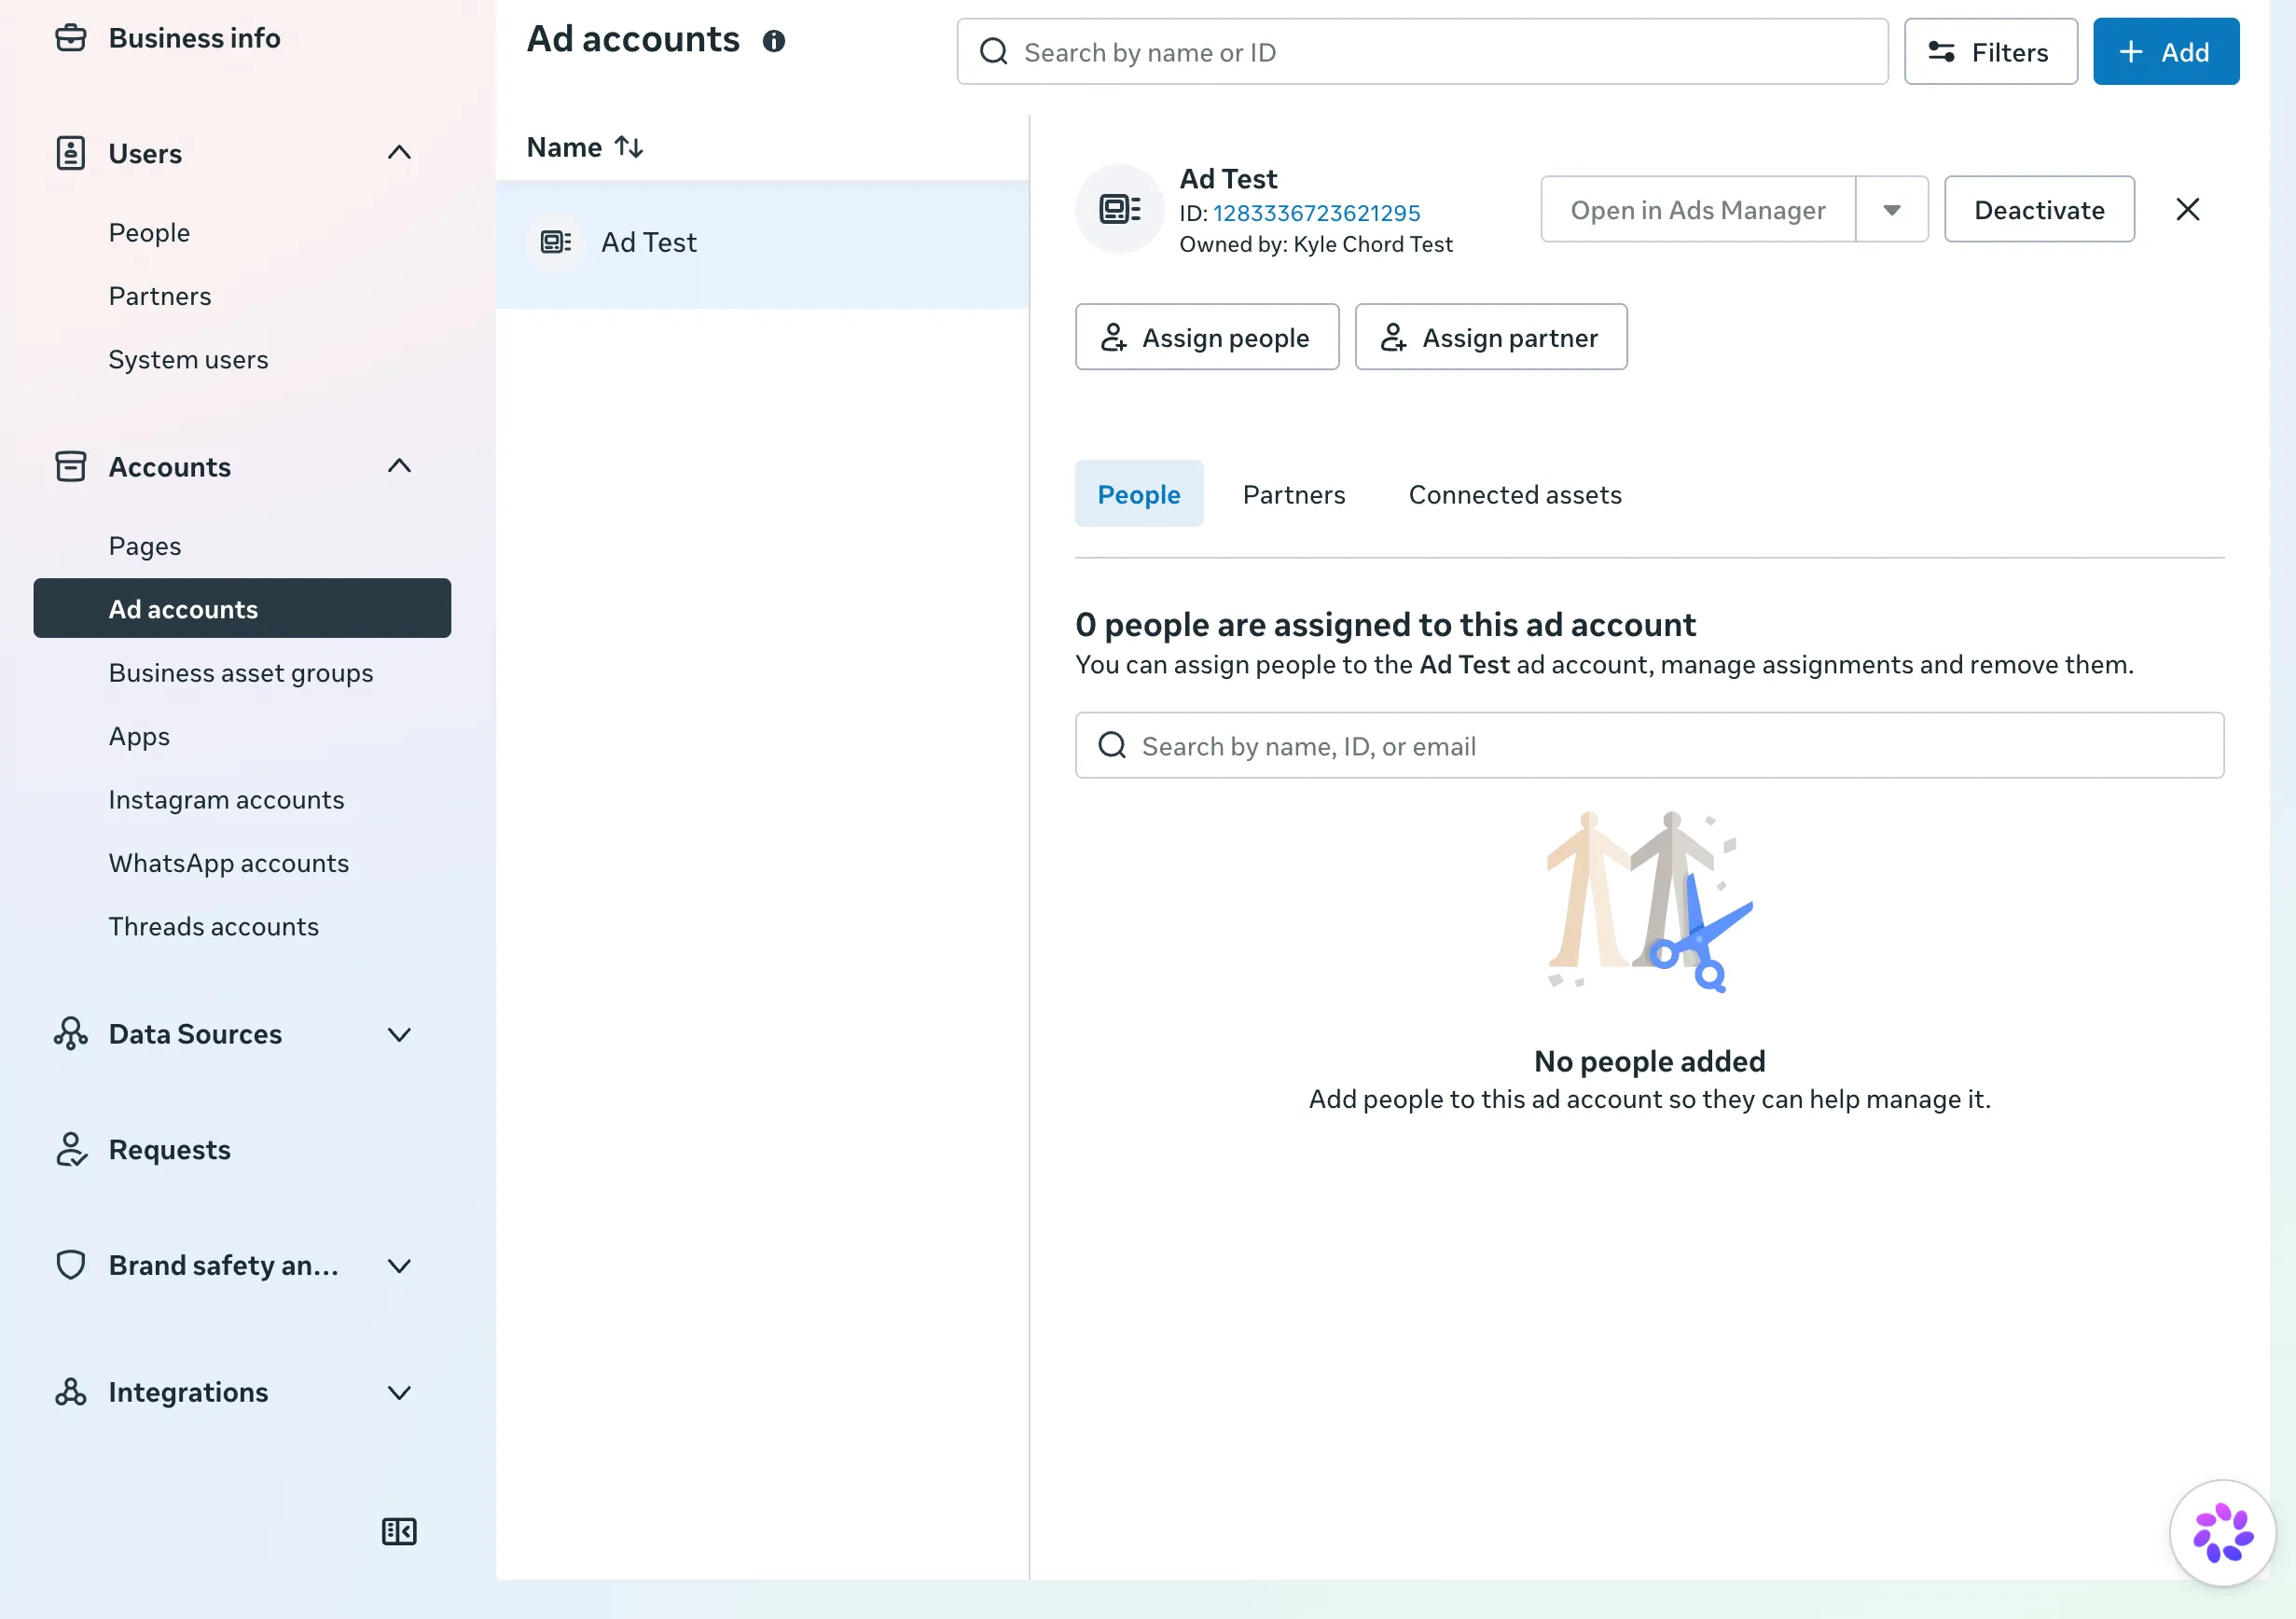Screen dimensions: 2296x1619
Task: Click the Users section icon
Action: pyautogui.click(x=70, y=153)
